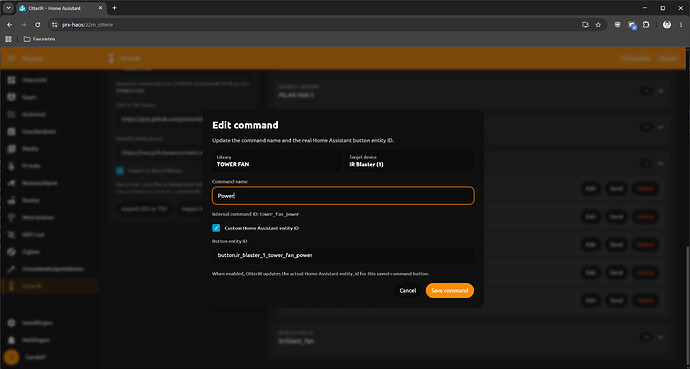Viewport: 690px width, 369px height.
Task: Open the browser three-dot menu
Action: coord(681,25)
